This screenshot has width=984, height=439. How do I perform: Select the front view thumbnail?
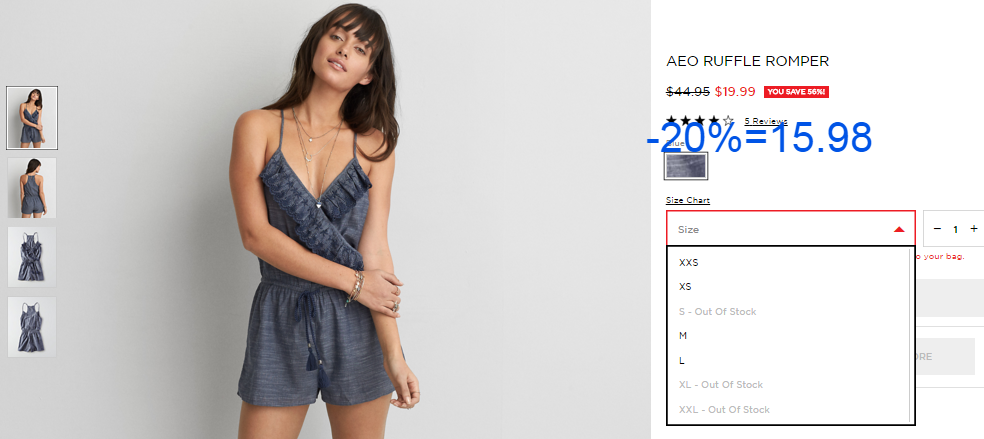pos(32,118)
